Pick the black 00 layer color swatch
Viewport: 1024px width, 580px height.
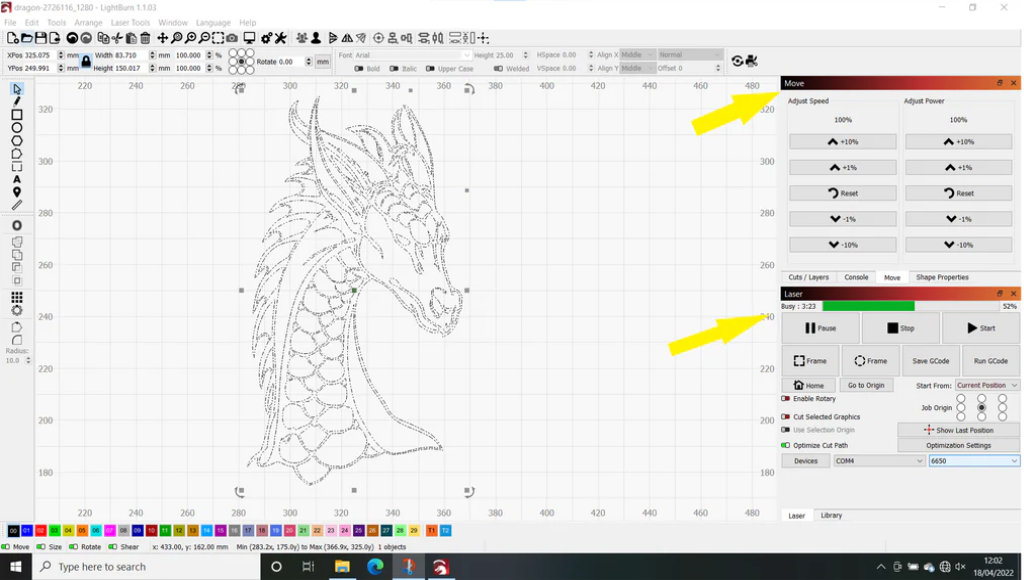13,531
